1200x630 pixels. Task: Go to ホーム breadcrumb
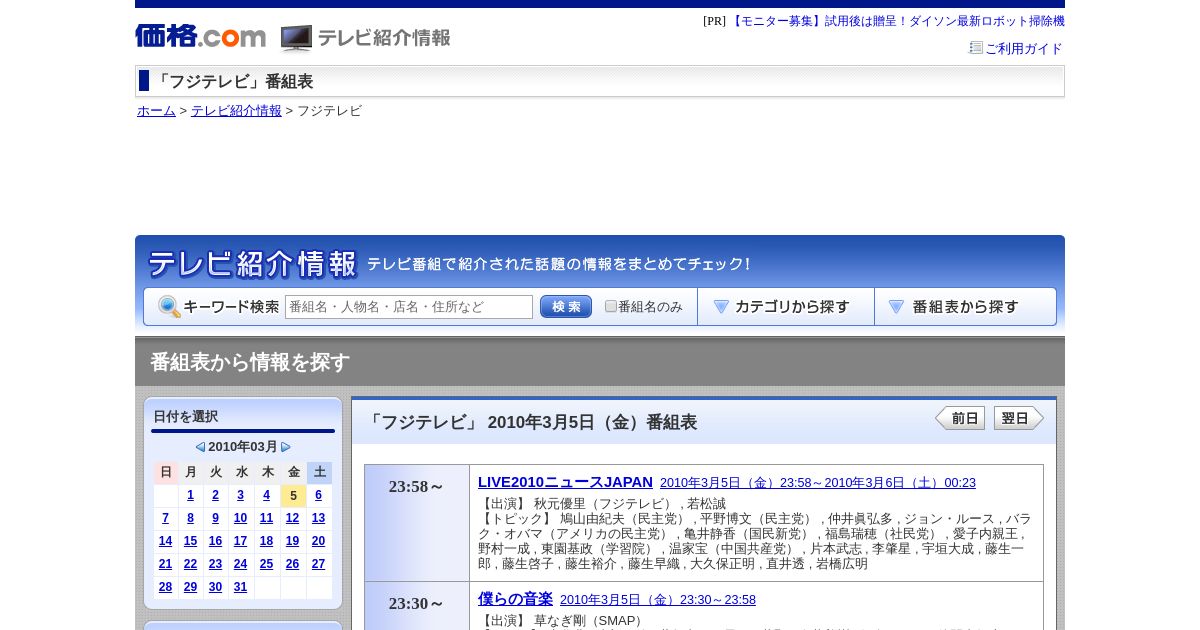click(x=156, y=110)
